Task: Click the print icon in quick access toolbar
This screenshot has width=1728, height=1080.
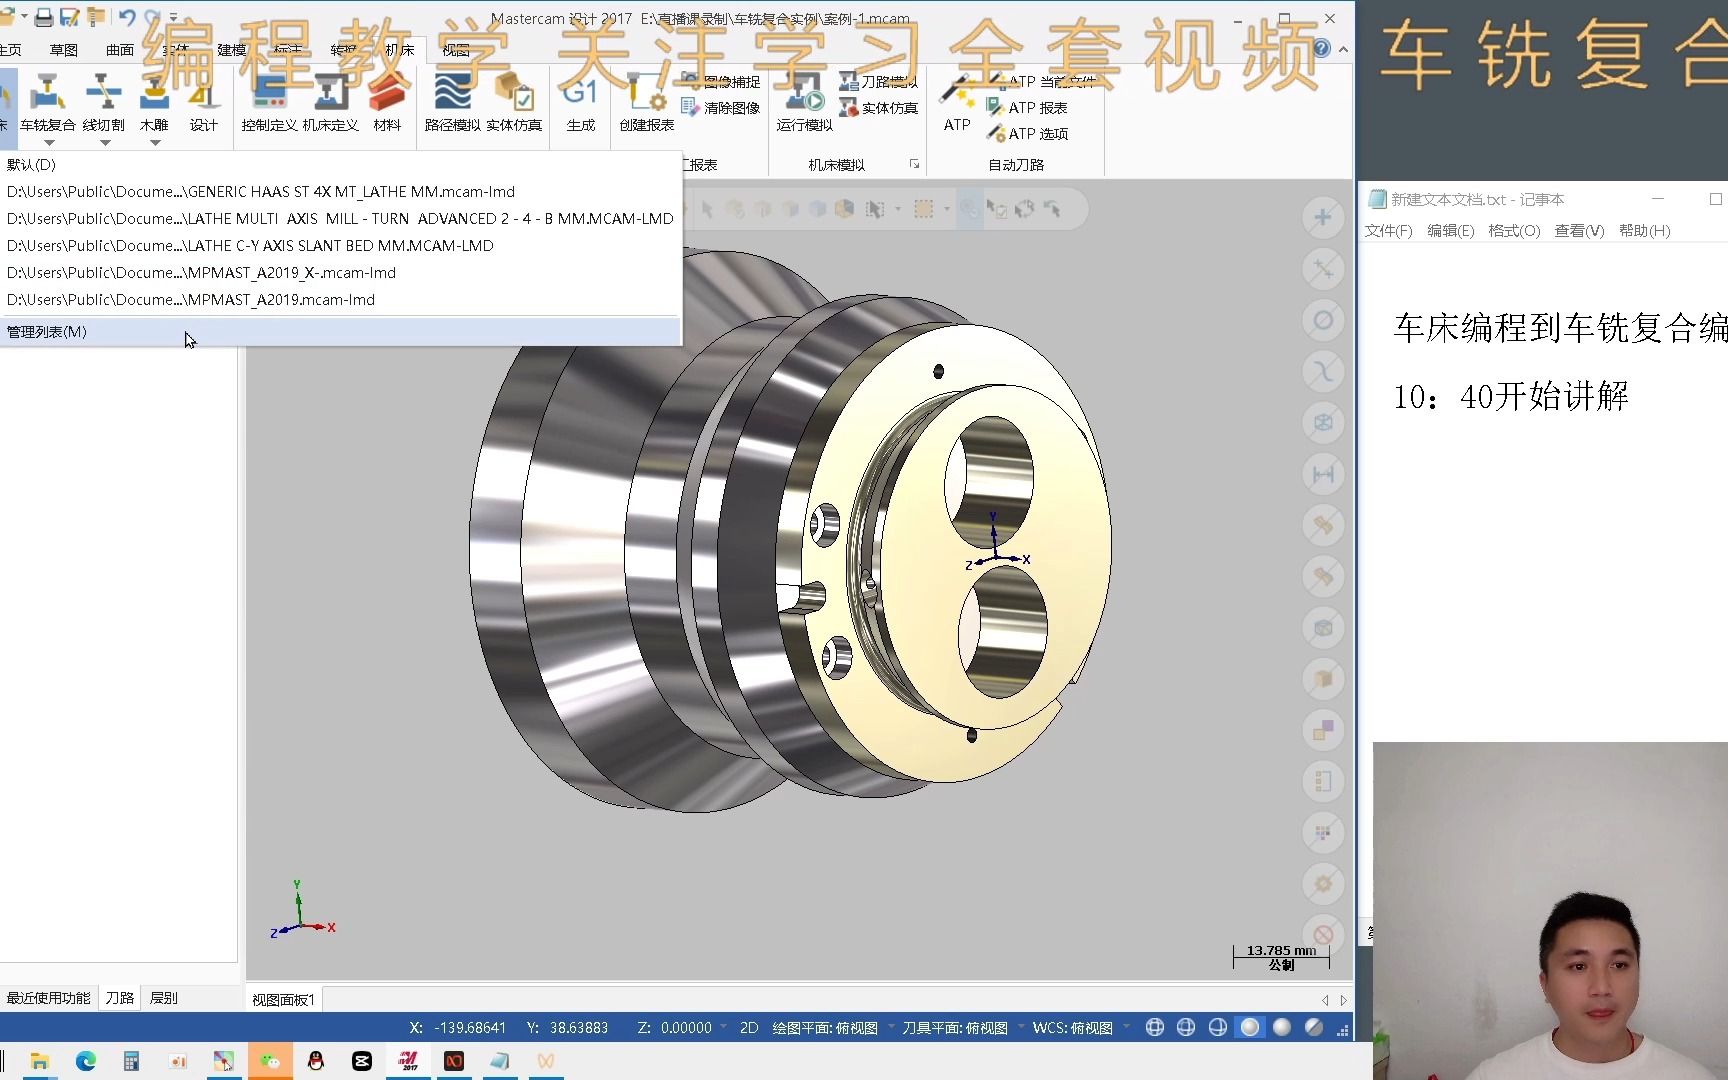Action: pos(43,17)
